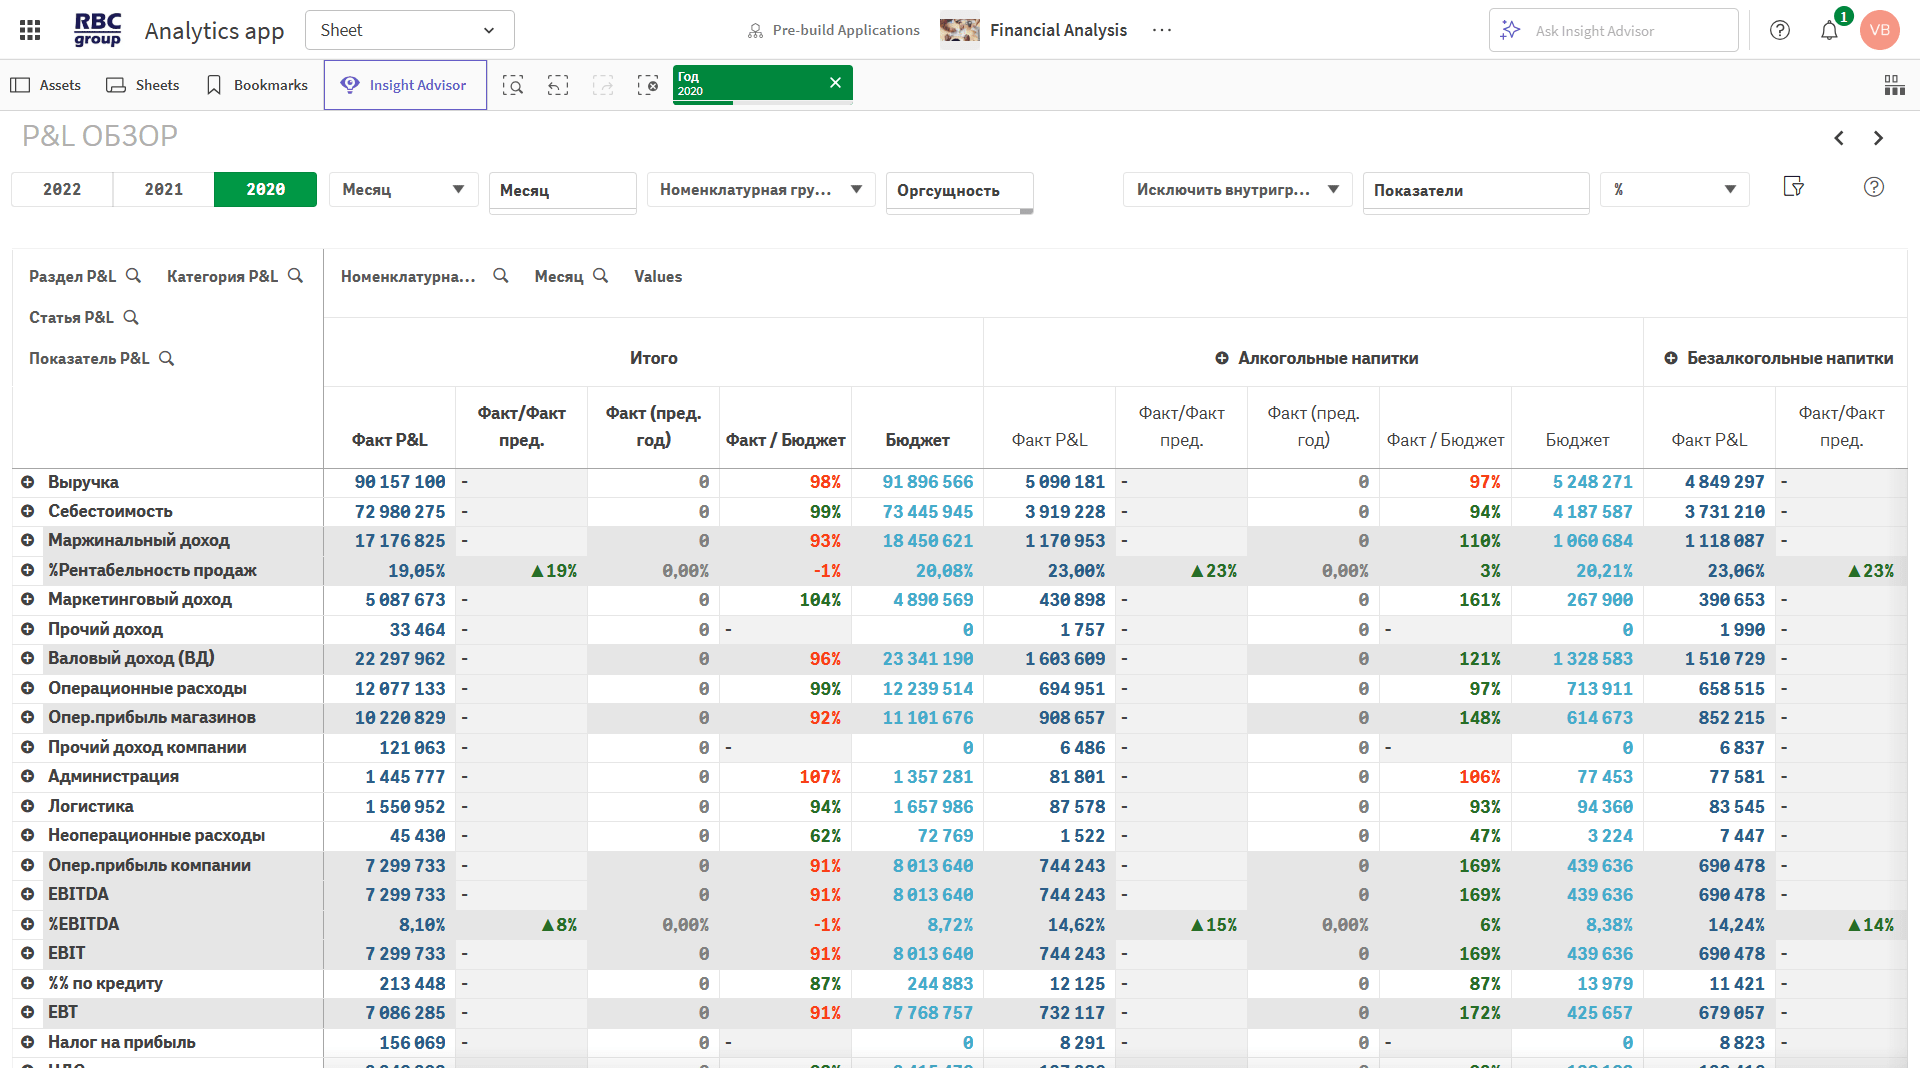Go to the next sheet arrow
Viewport: 1920px width, 1080px height.
(1878, 138)
